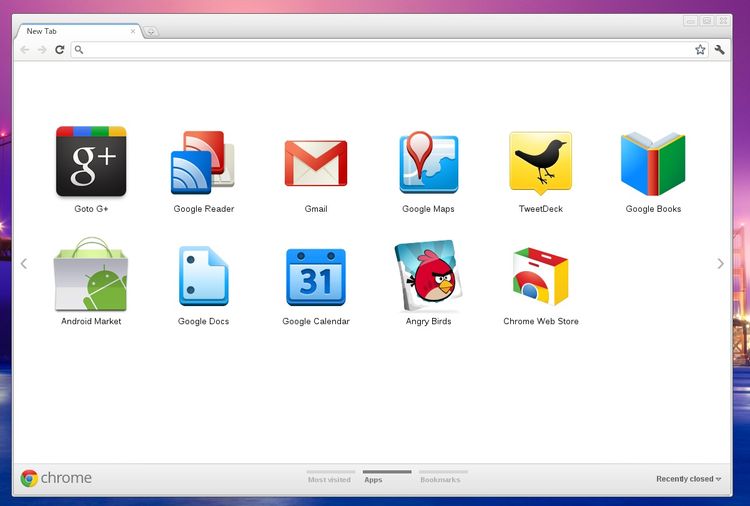
Task: Launch Google Reader app
Action: click(203, 163)
